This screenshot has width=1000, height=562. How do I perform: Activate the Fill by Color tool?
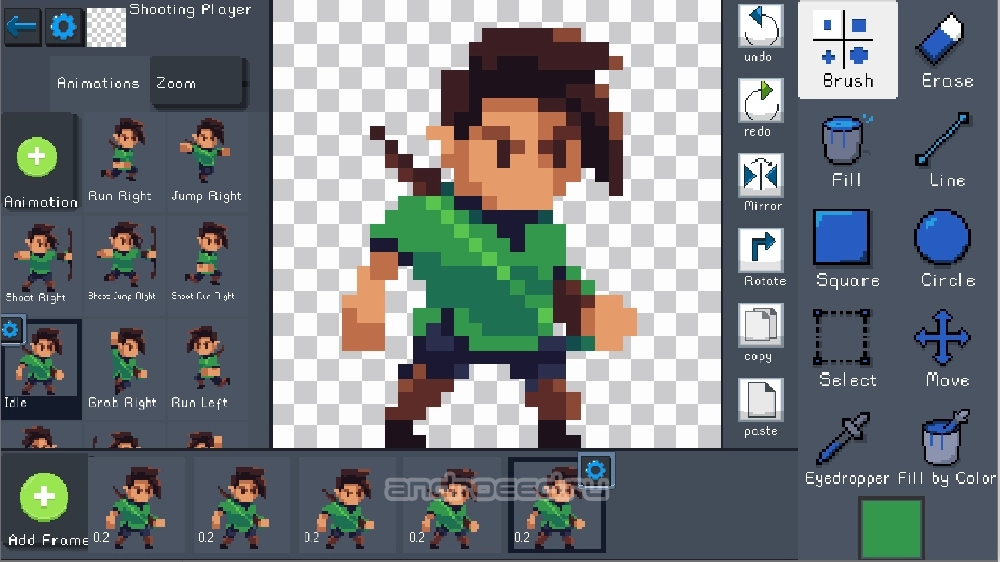[947, 448]
